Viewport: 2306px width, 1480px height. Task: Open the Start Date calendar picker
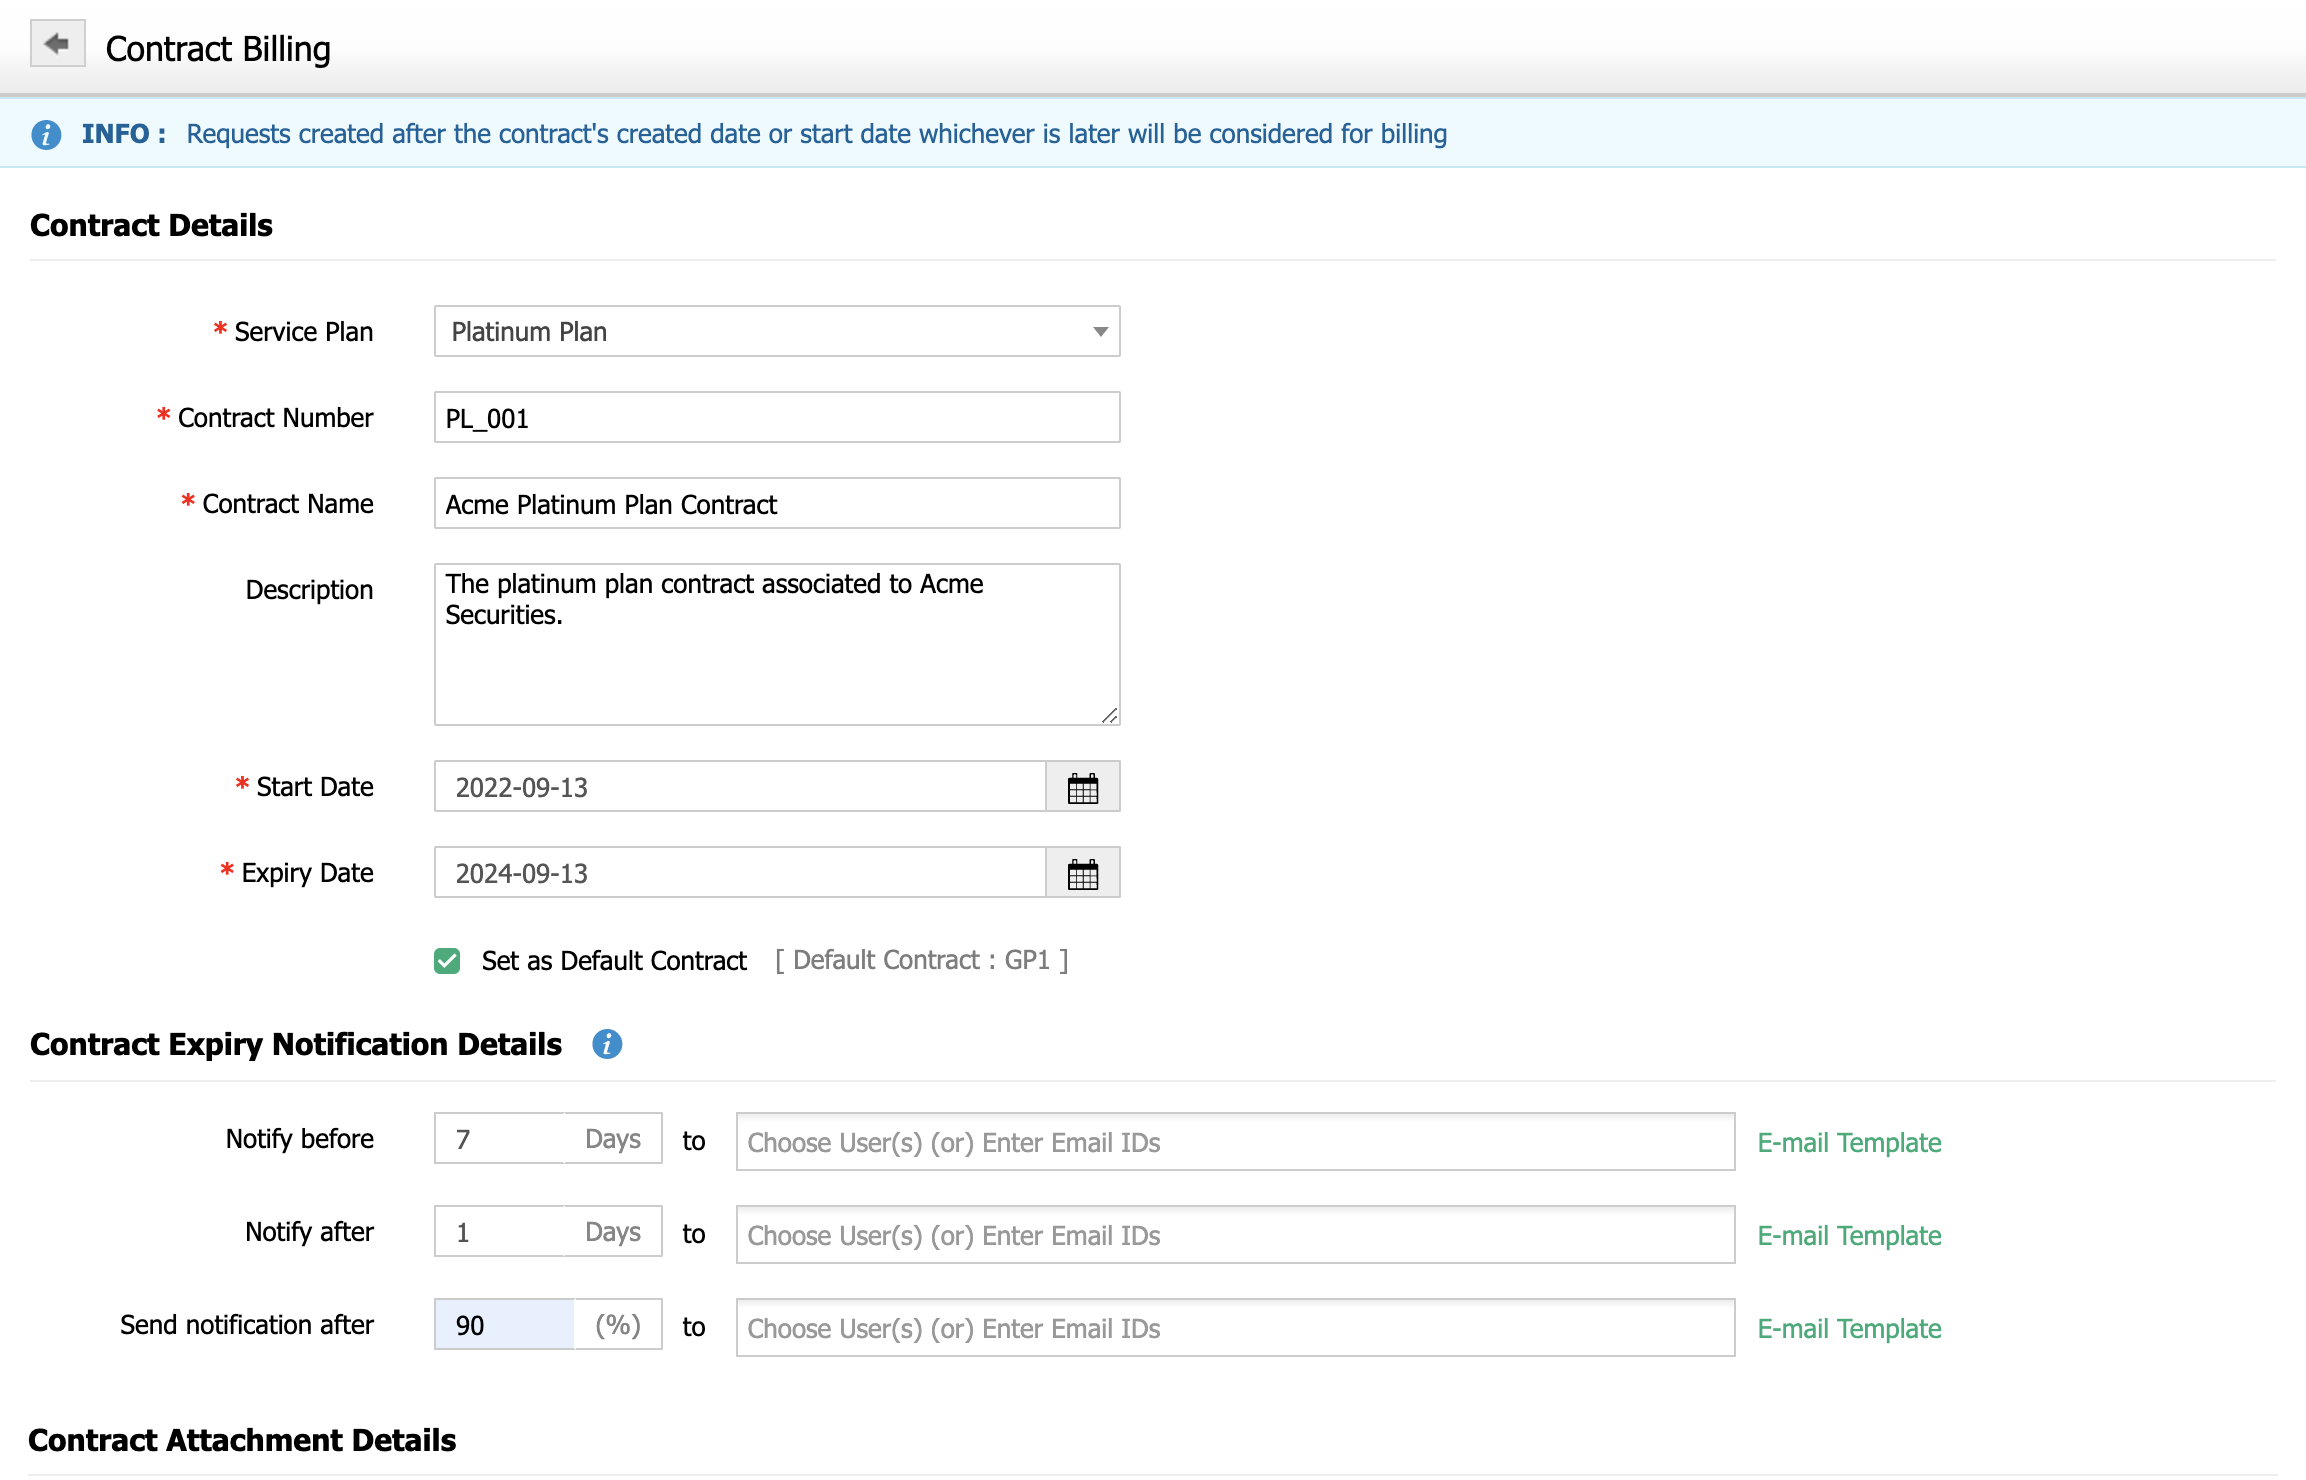pos(1082,788)
